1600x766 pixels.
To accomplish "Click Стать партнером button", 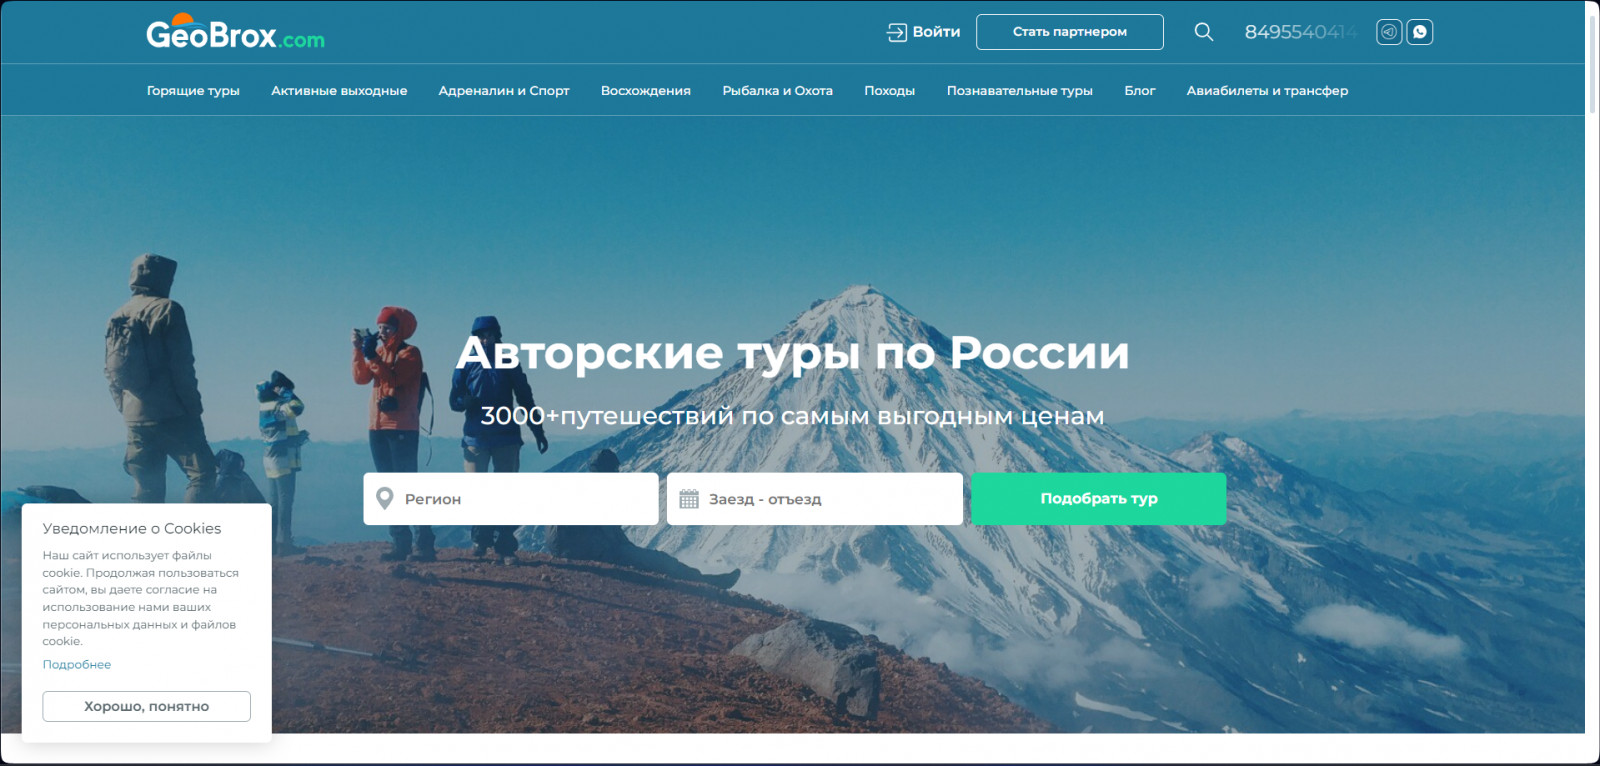I will tap(1070, 32).
